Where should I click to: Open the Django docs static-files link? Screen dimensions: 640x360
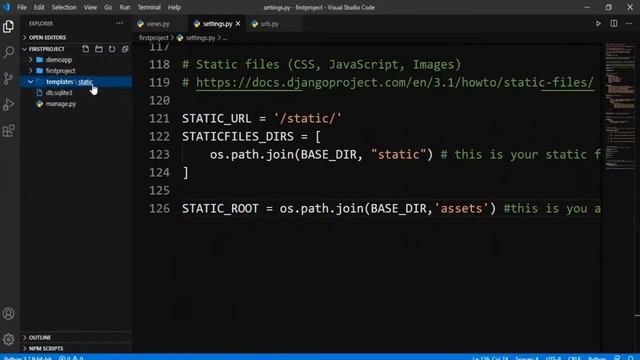coord(395,82)
